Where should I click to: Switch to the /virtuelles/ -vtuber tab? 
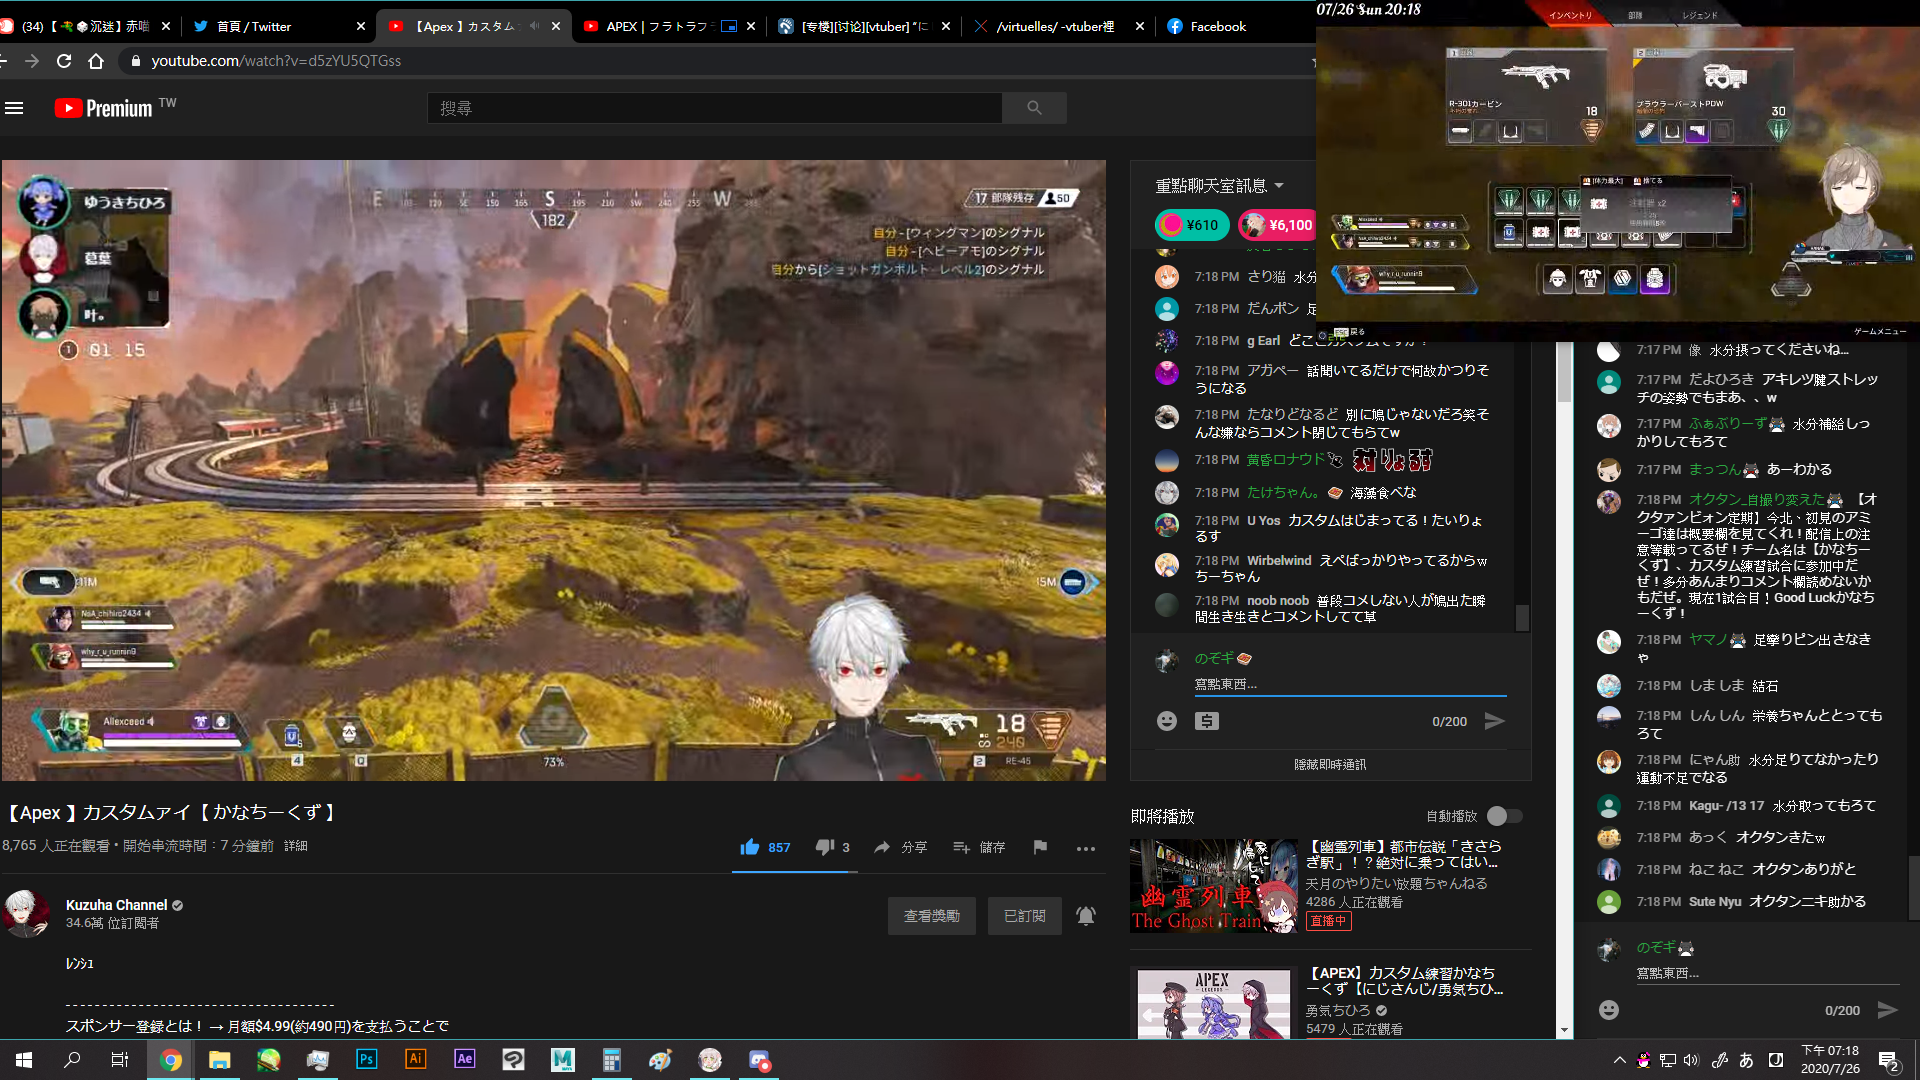pos(1058,26)
